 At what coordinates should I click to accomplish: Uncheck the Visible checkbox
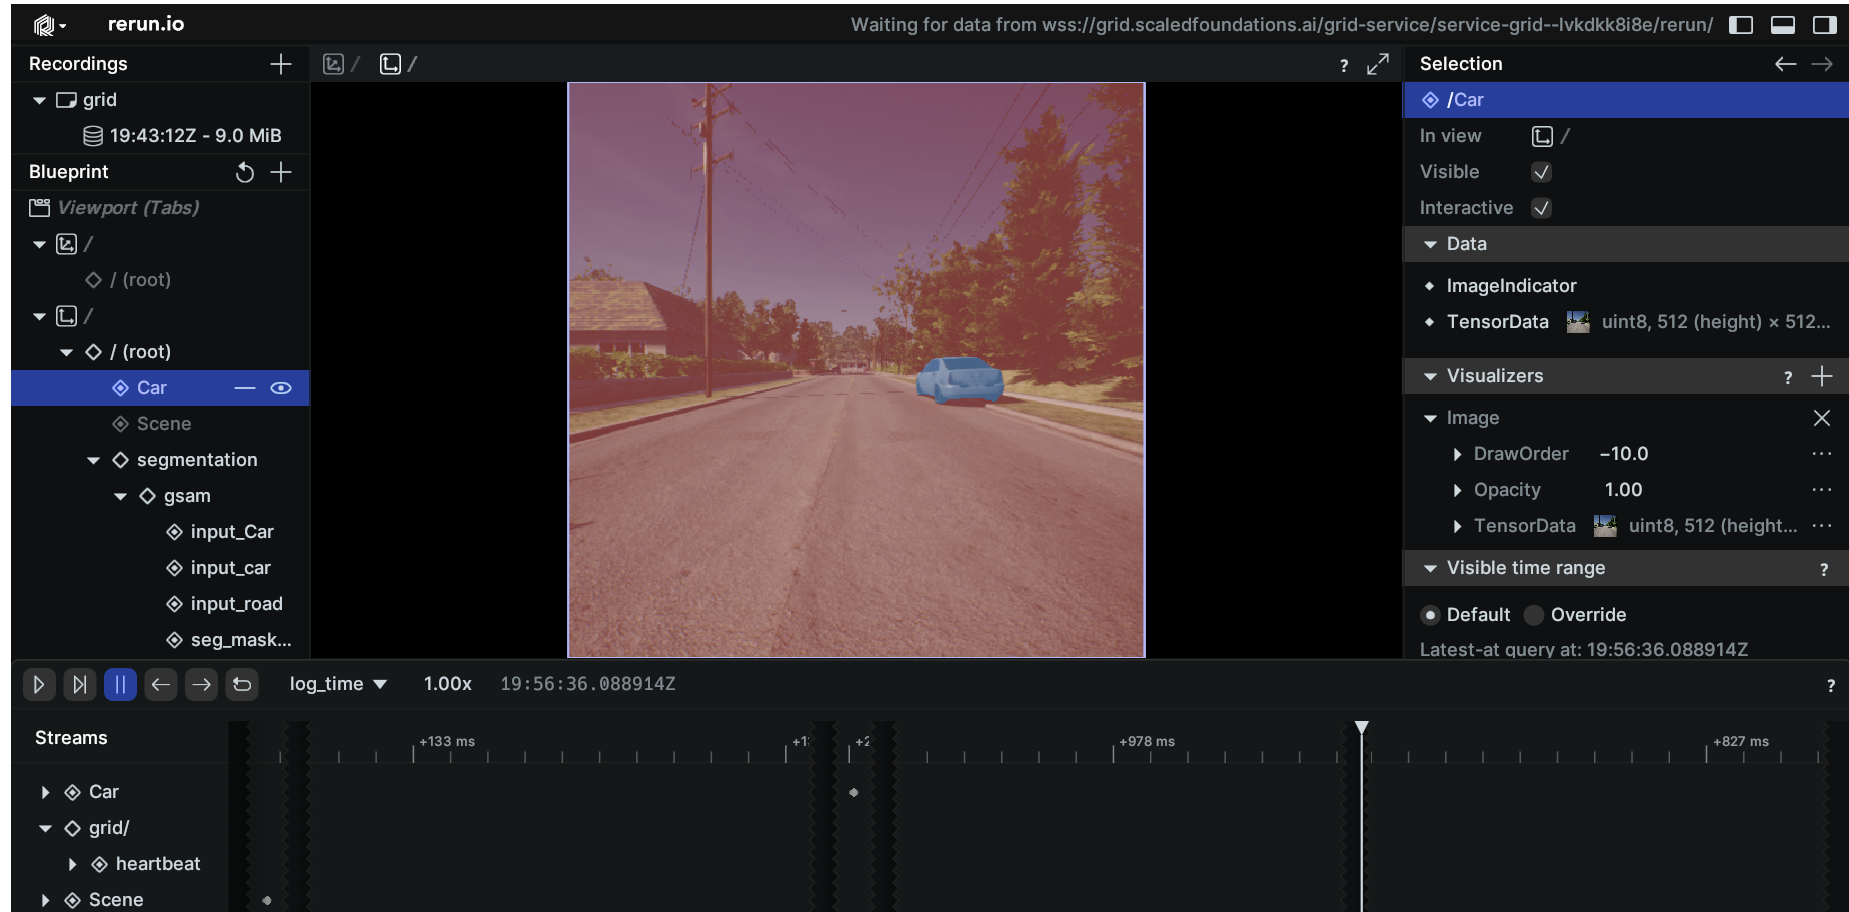(1541, 172)
